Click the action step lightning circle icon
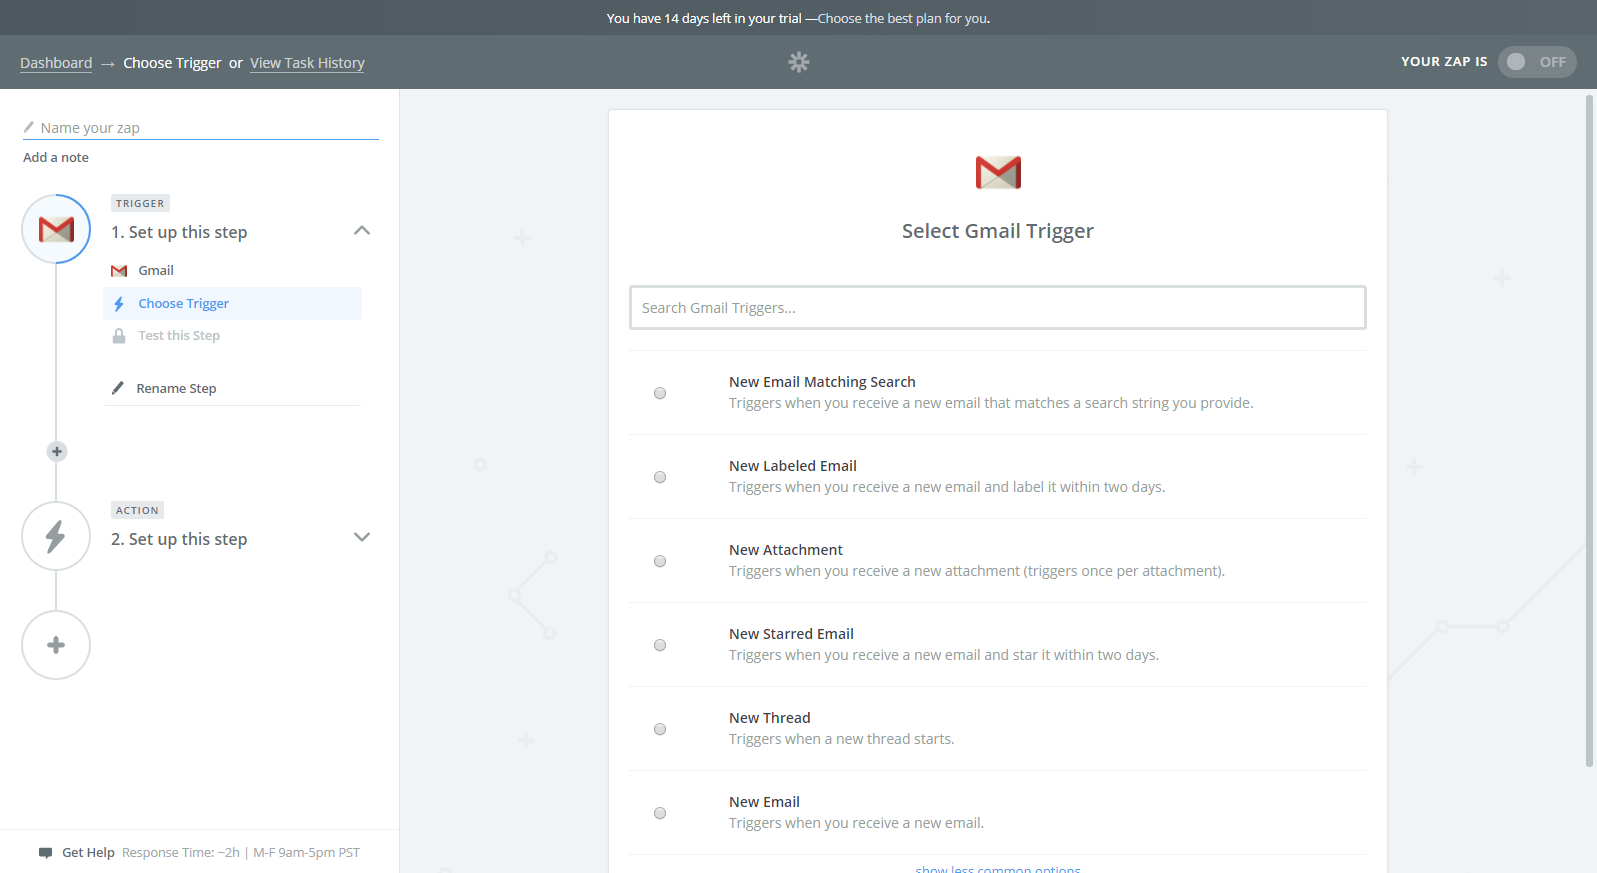The image size is (1597, 873). [x=56, y=536]
